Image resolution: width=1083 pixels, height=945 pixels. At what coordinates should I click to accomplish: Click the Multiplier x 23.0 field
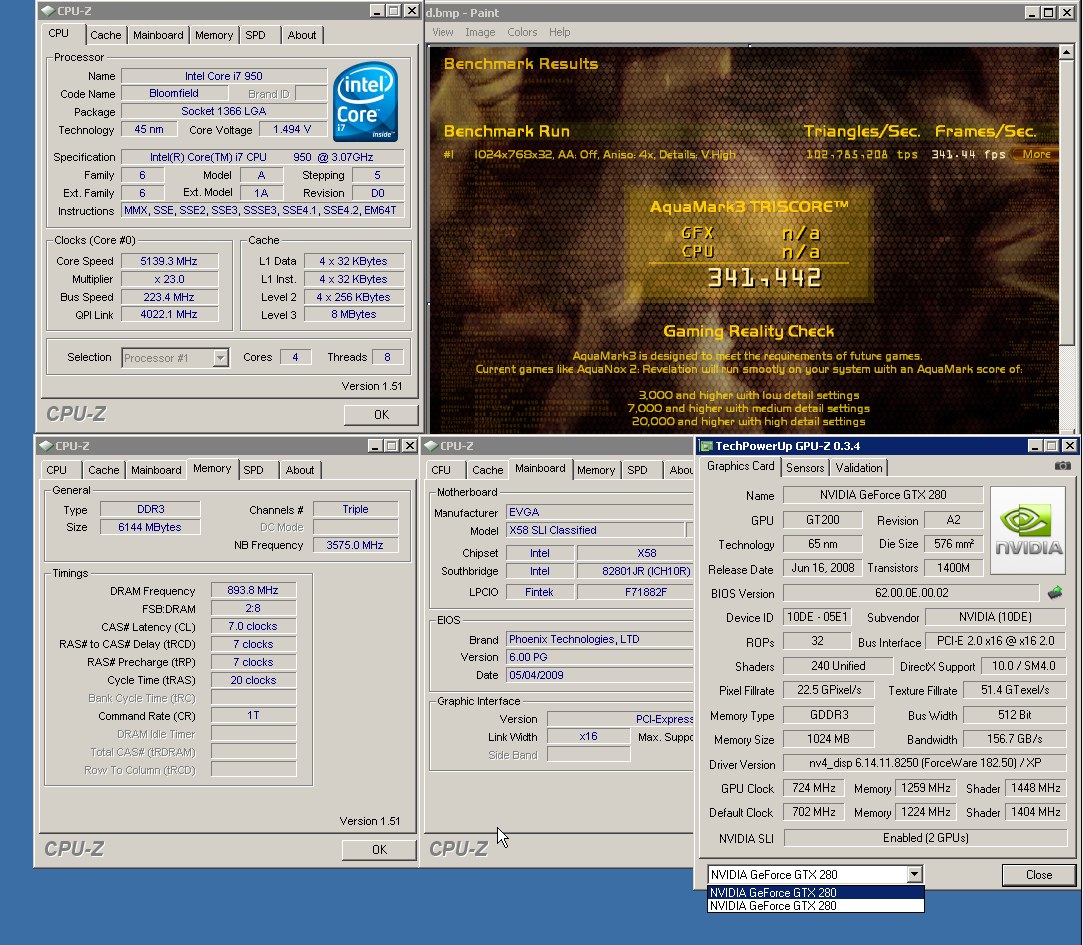tap(169, 279)
